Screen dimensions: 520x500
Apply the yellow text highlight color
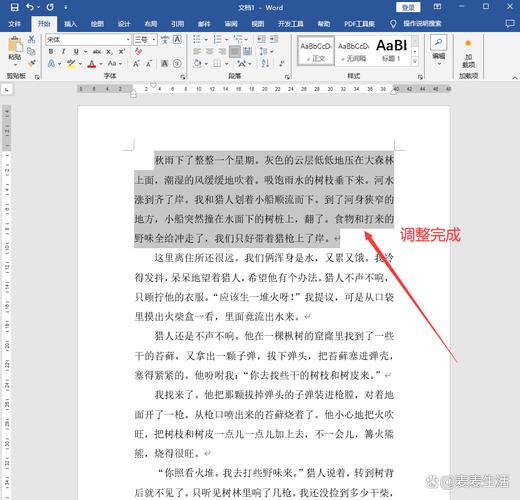click(71, 63)
